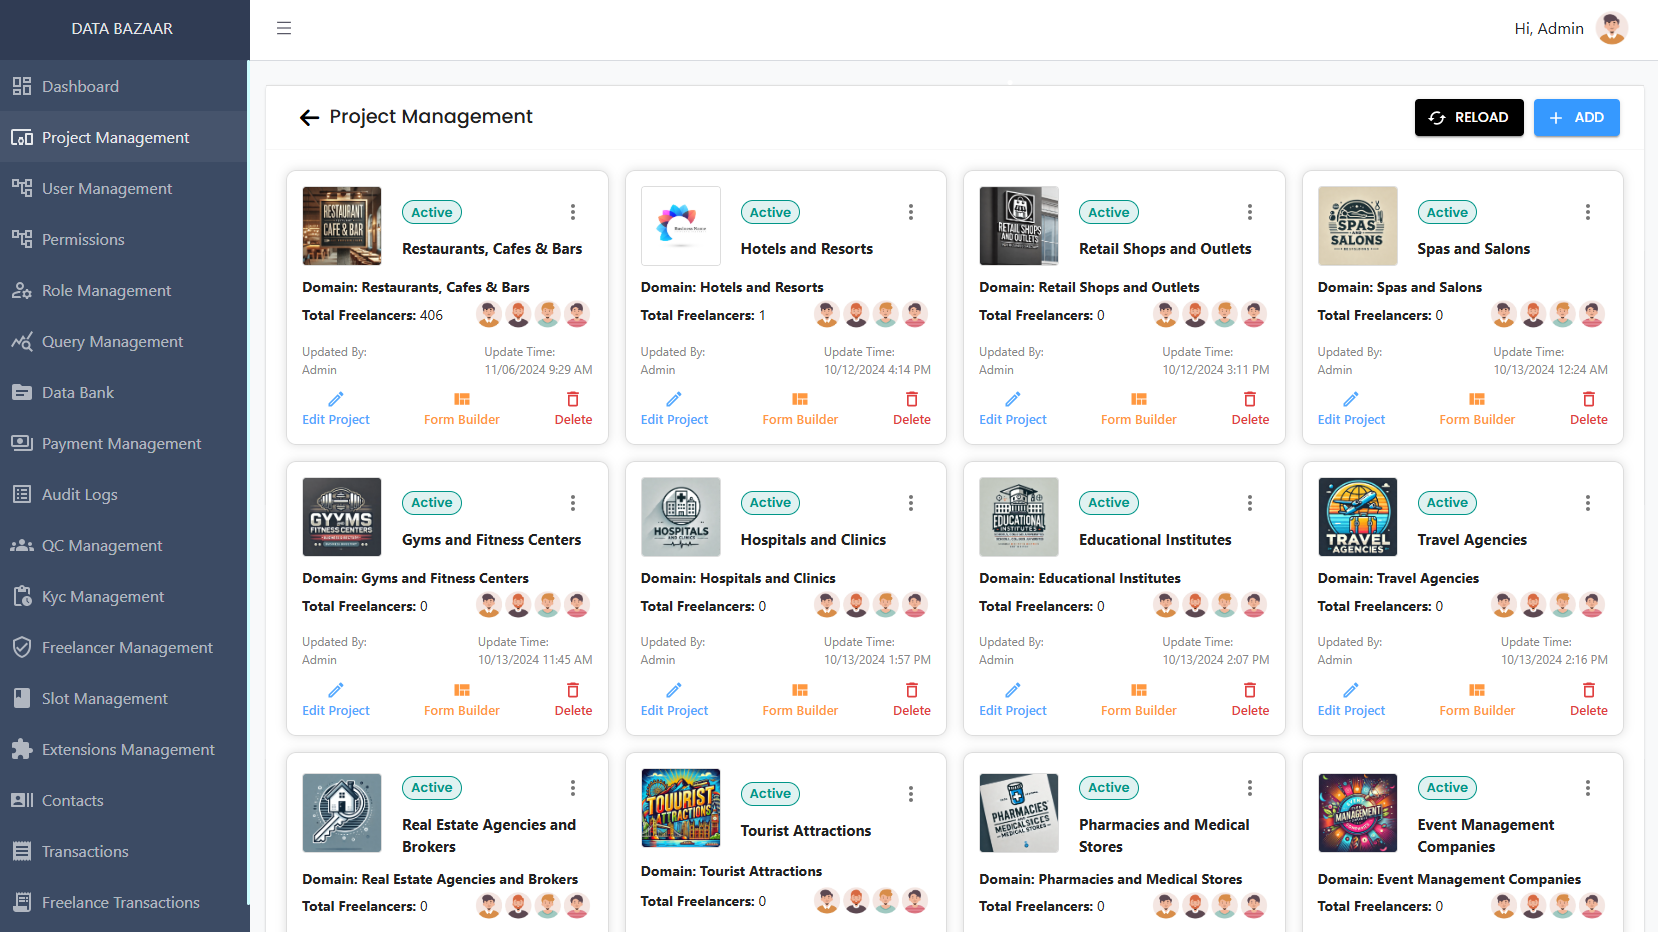Click the ADD project button
The height and width of the screenshot is (932, 1658).
tap(1576, 118)
